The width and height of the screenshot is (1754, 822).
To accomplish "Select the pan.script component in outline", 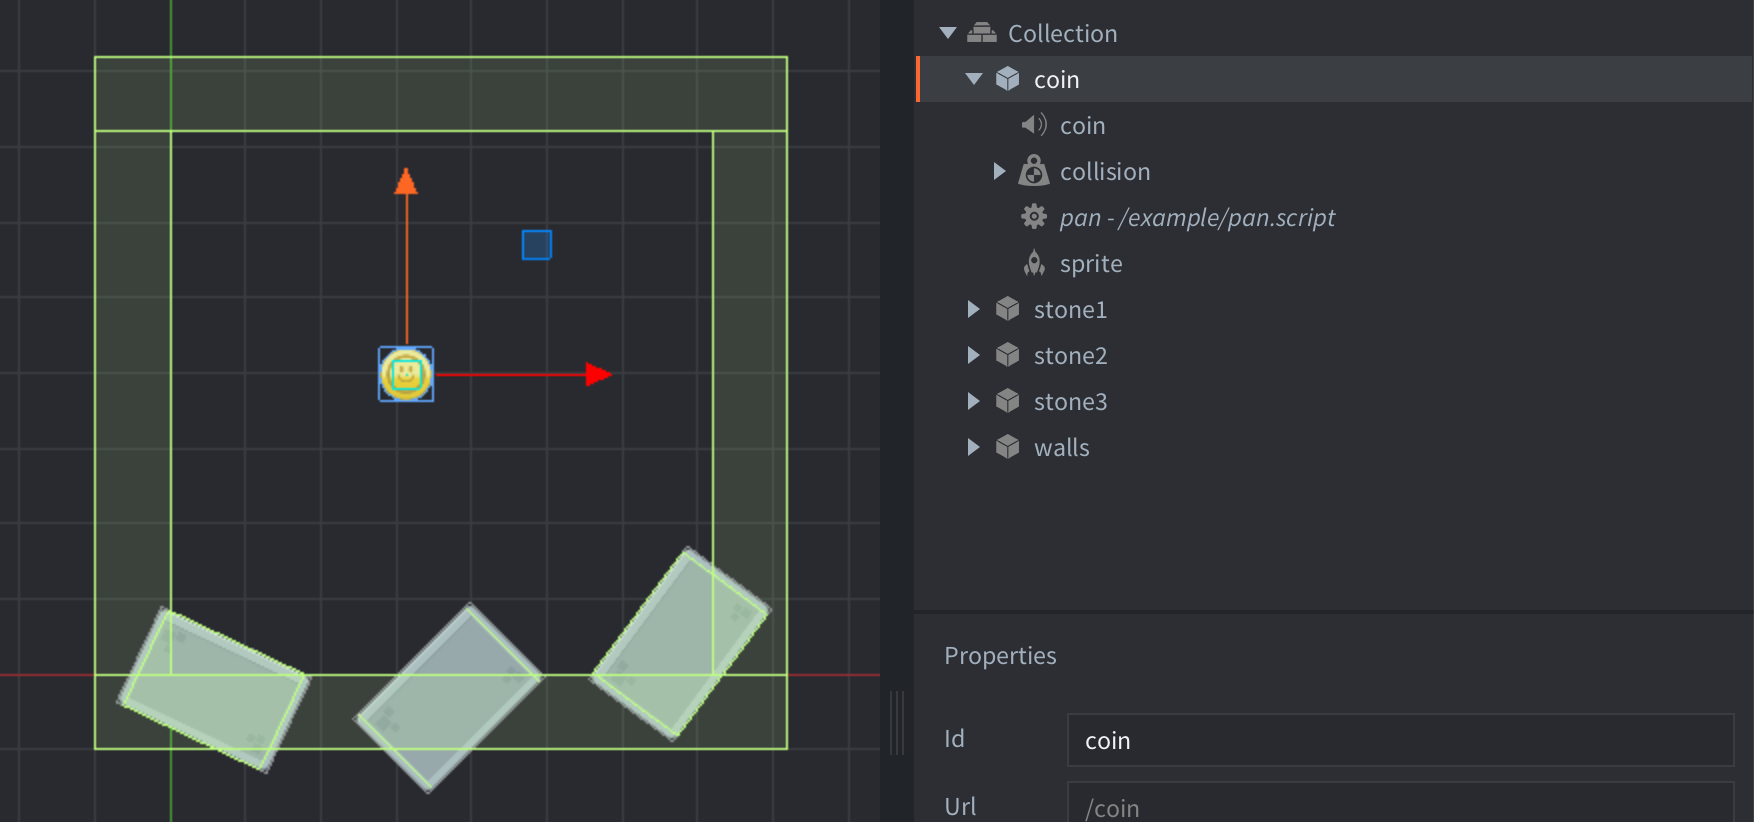I will (x=1196, y=218).
